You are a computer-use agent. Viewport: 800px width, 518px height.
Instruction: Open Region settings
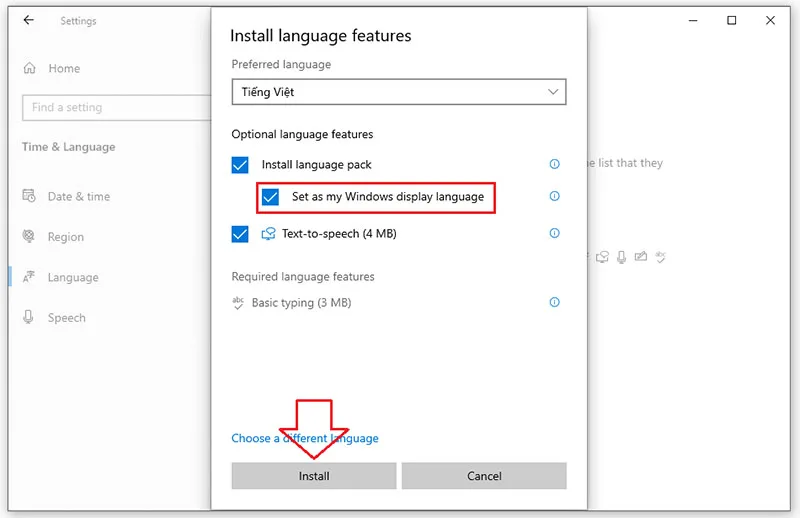(x=53, y=237)
